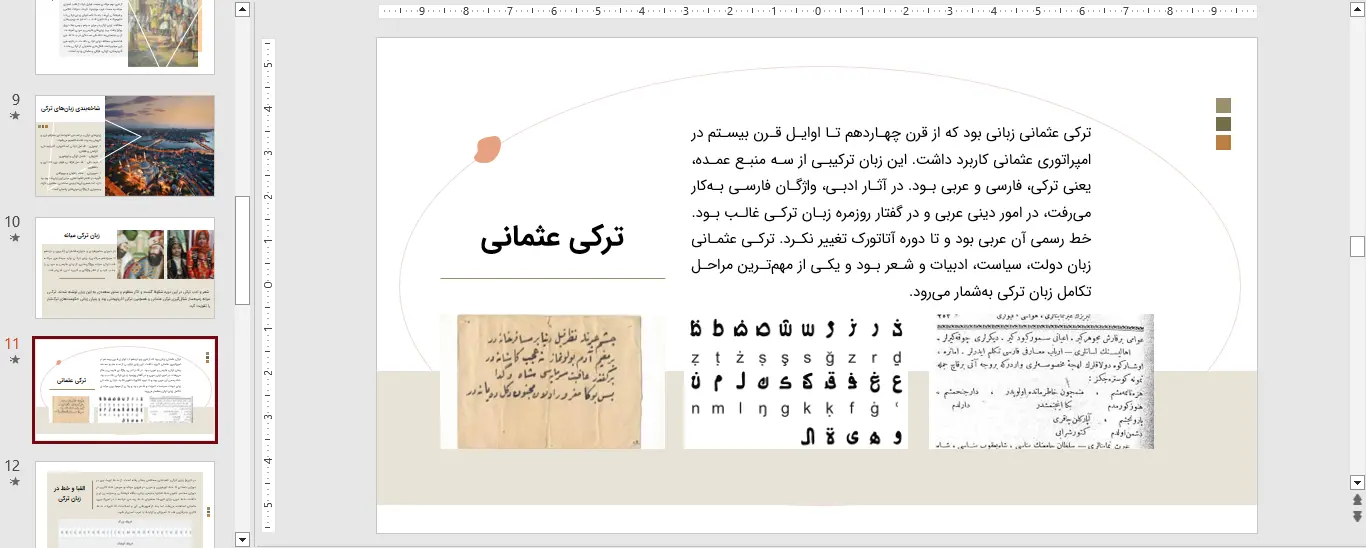
Task: Select slide 9 thumbnail with city photo
Action: coord(125,146)
